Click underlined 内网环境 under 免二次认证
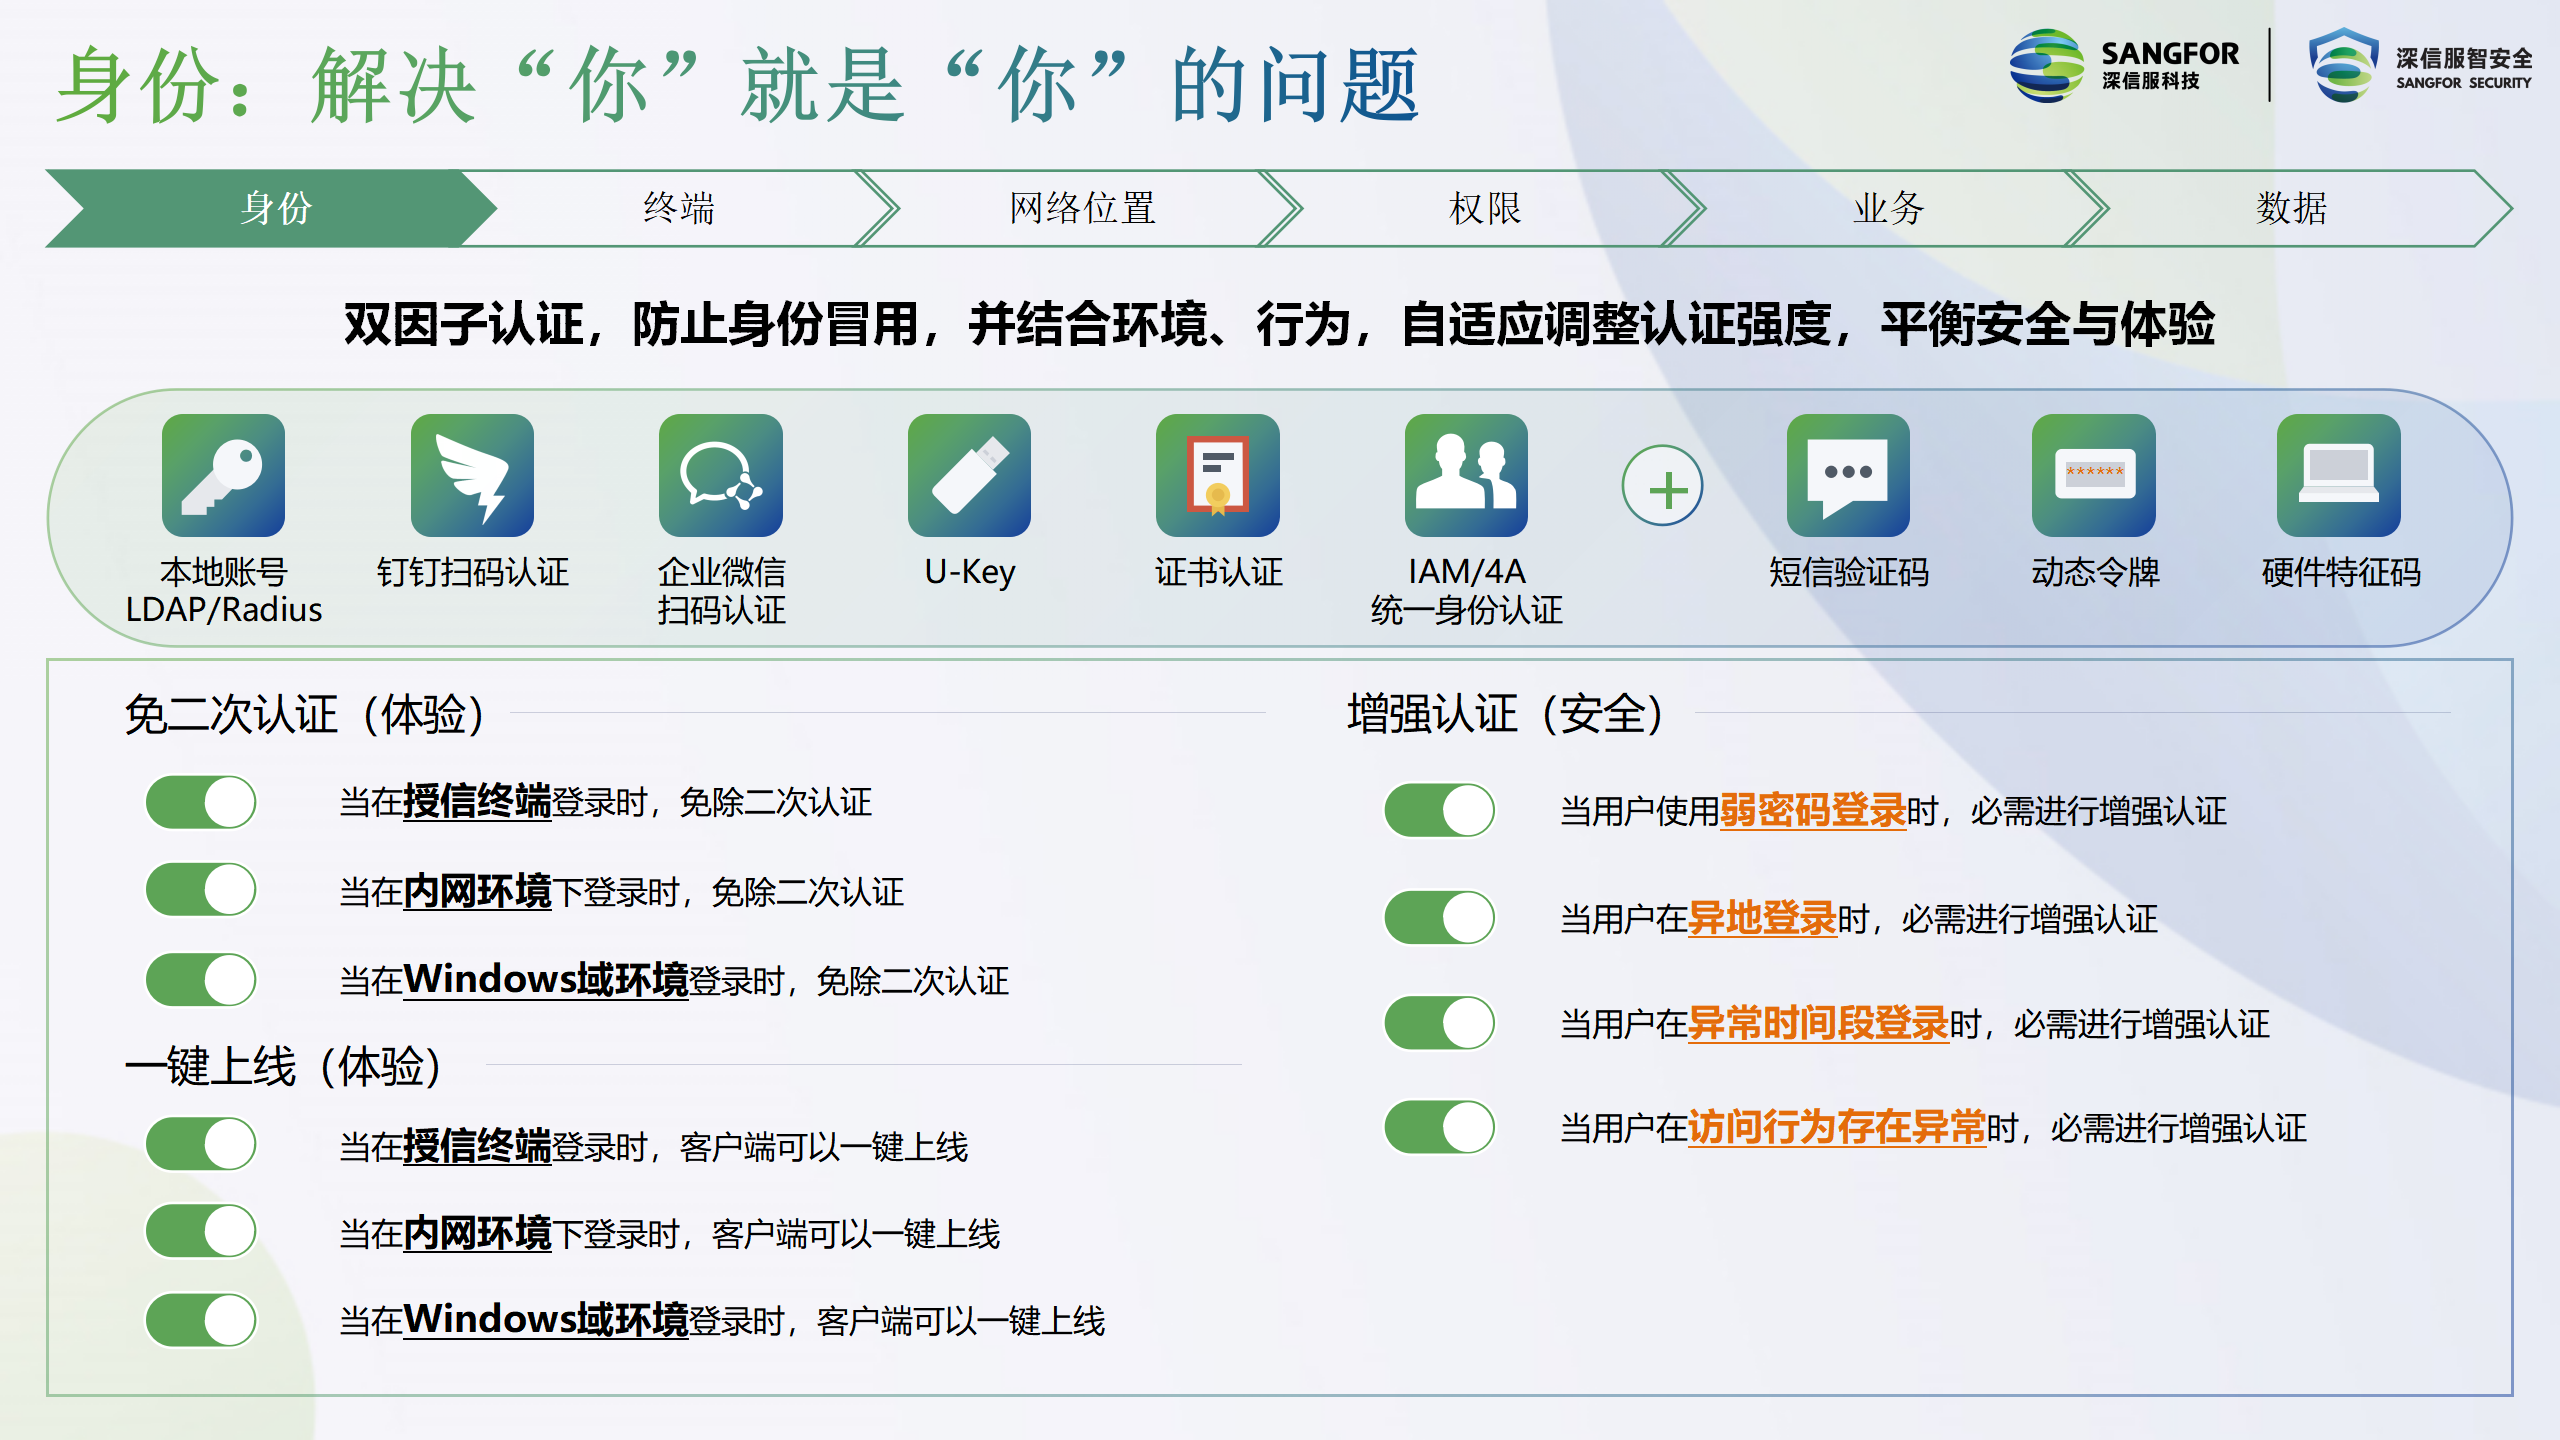The height and width of the screenshot is (1440, 2560). coord(477,891)
